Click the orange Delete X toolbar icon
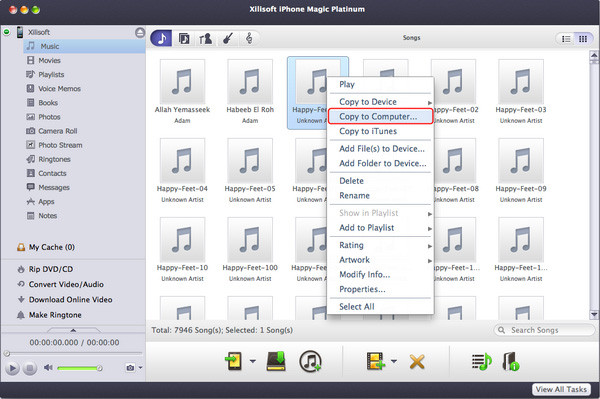 (x=417, y=362)
